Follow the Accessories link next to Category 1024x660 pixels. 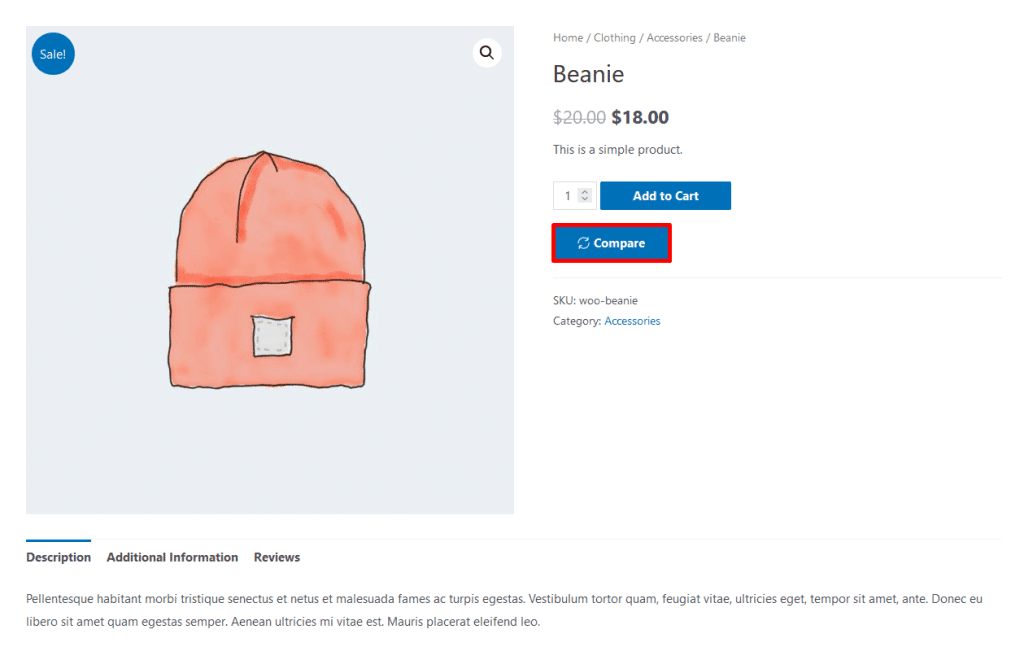coord(632,321)
